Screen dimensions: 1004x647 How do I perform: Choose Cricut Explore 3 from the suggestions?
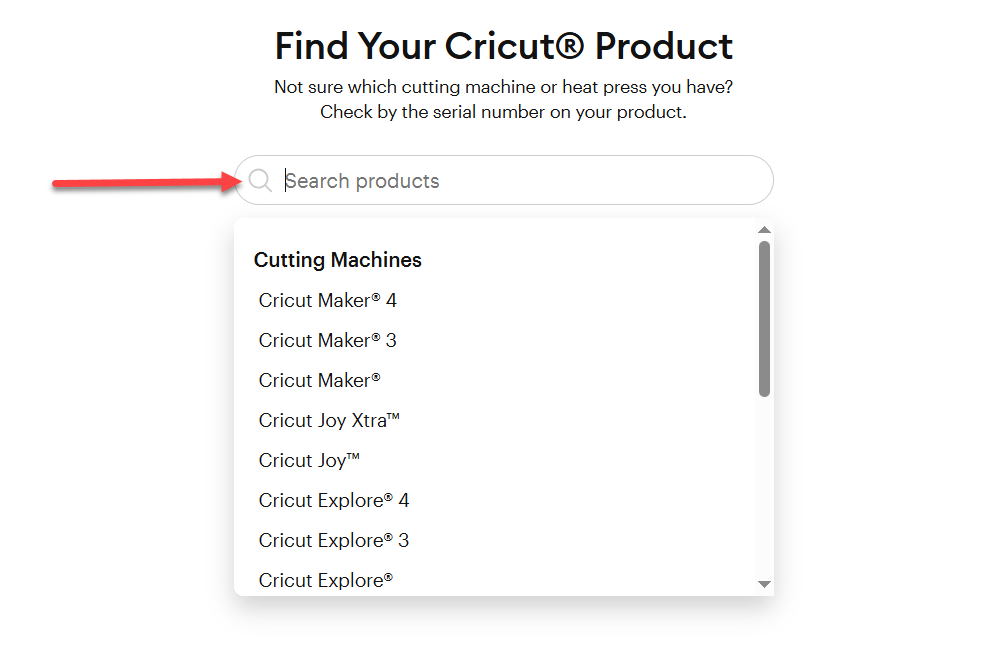click(334, 540)
